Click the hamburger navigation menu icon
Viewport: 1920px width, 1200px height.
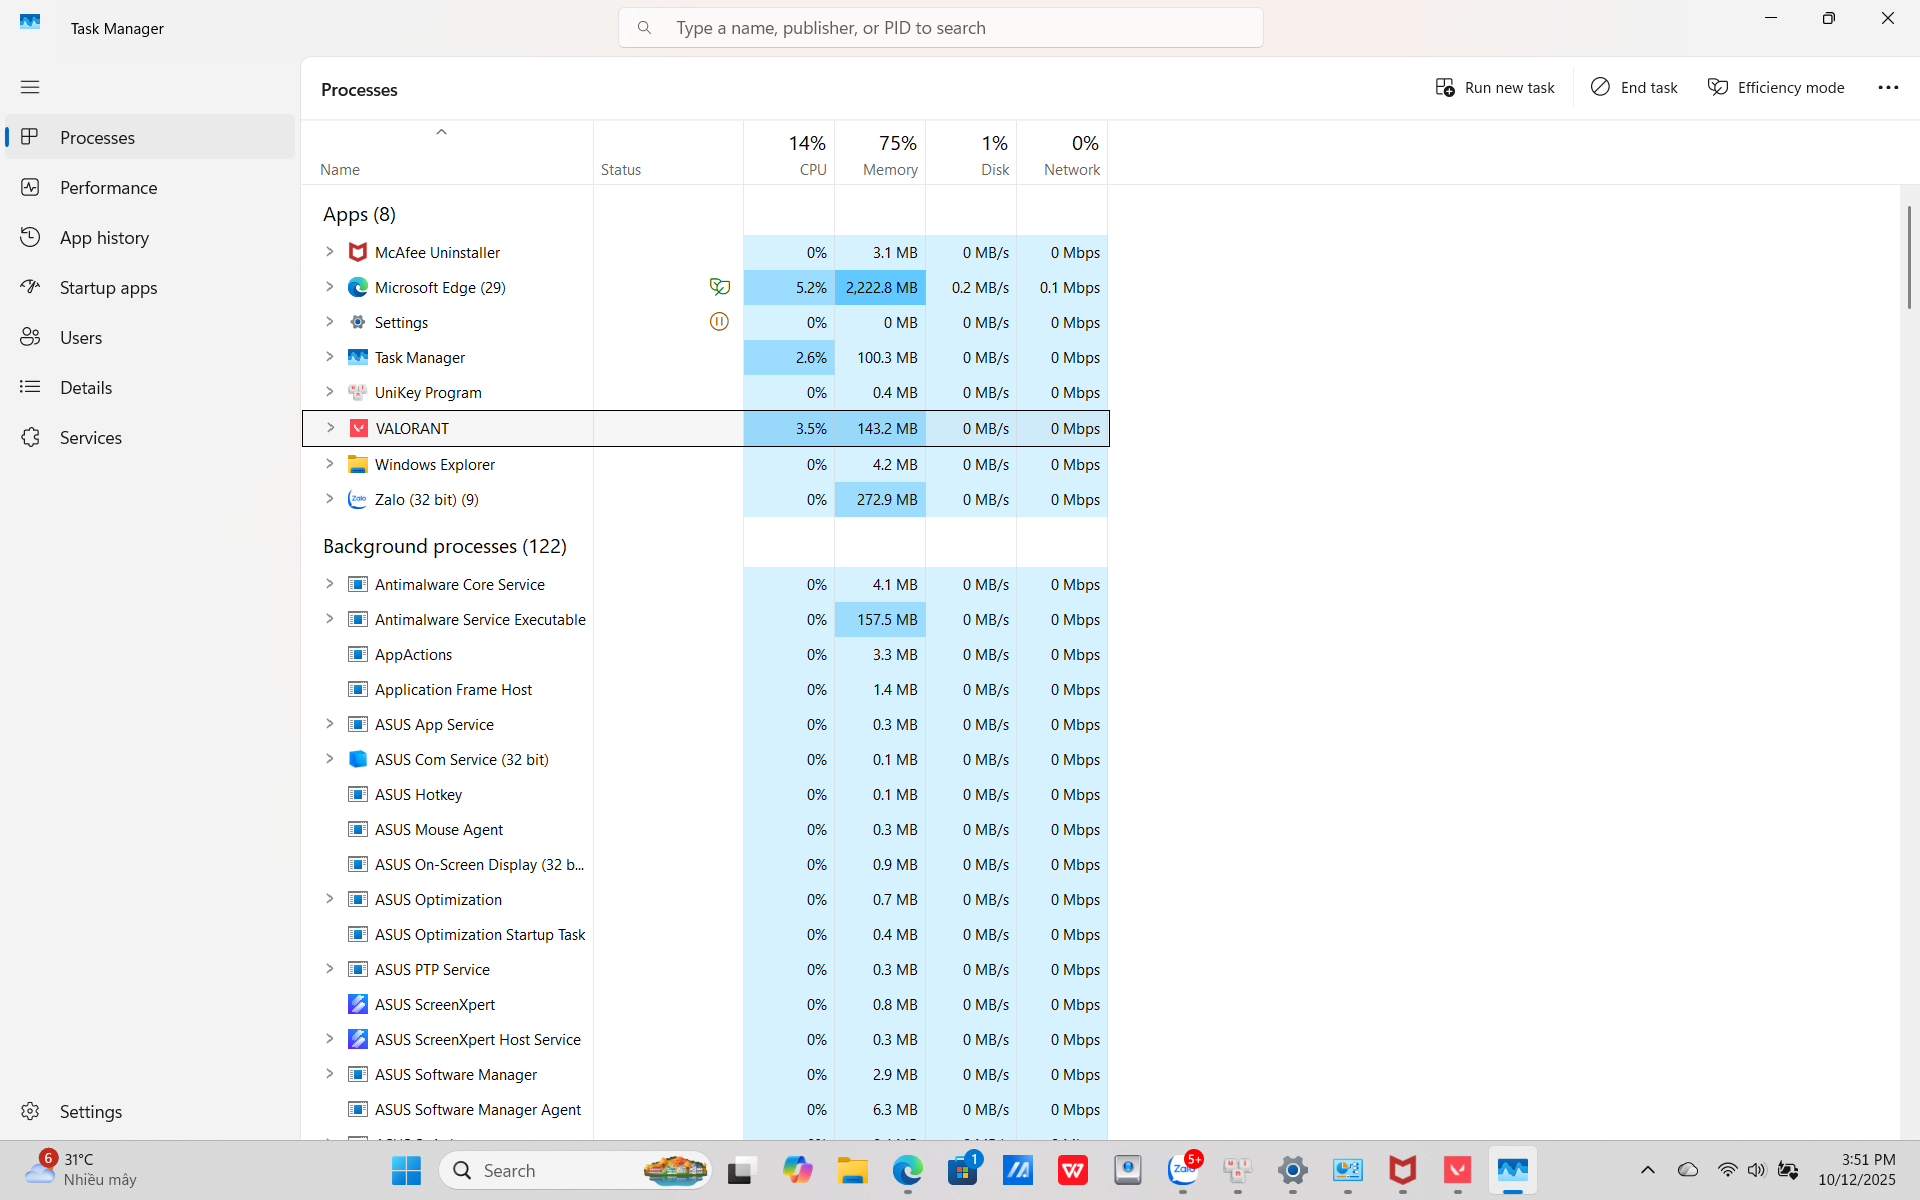coord(30,87)
